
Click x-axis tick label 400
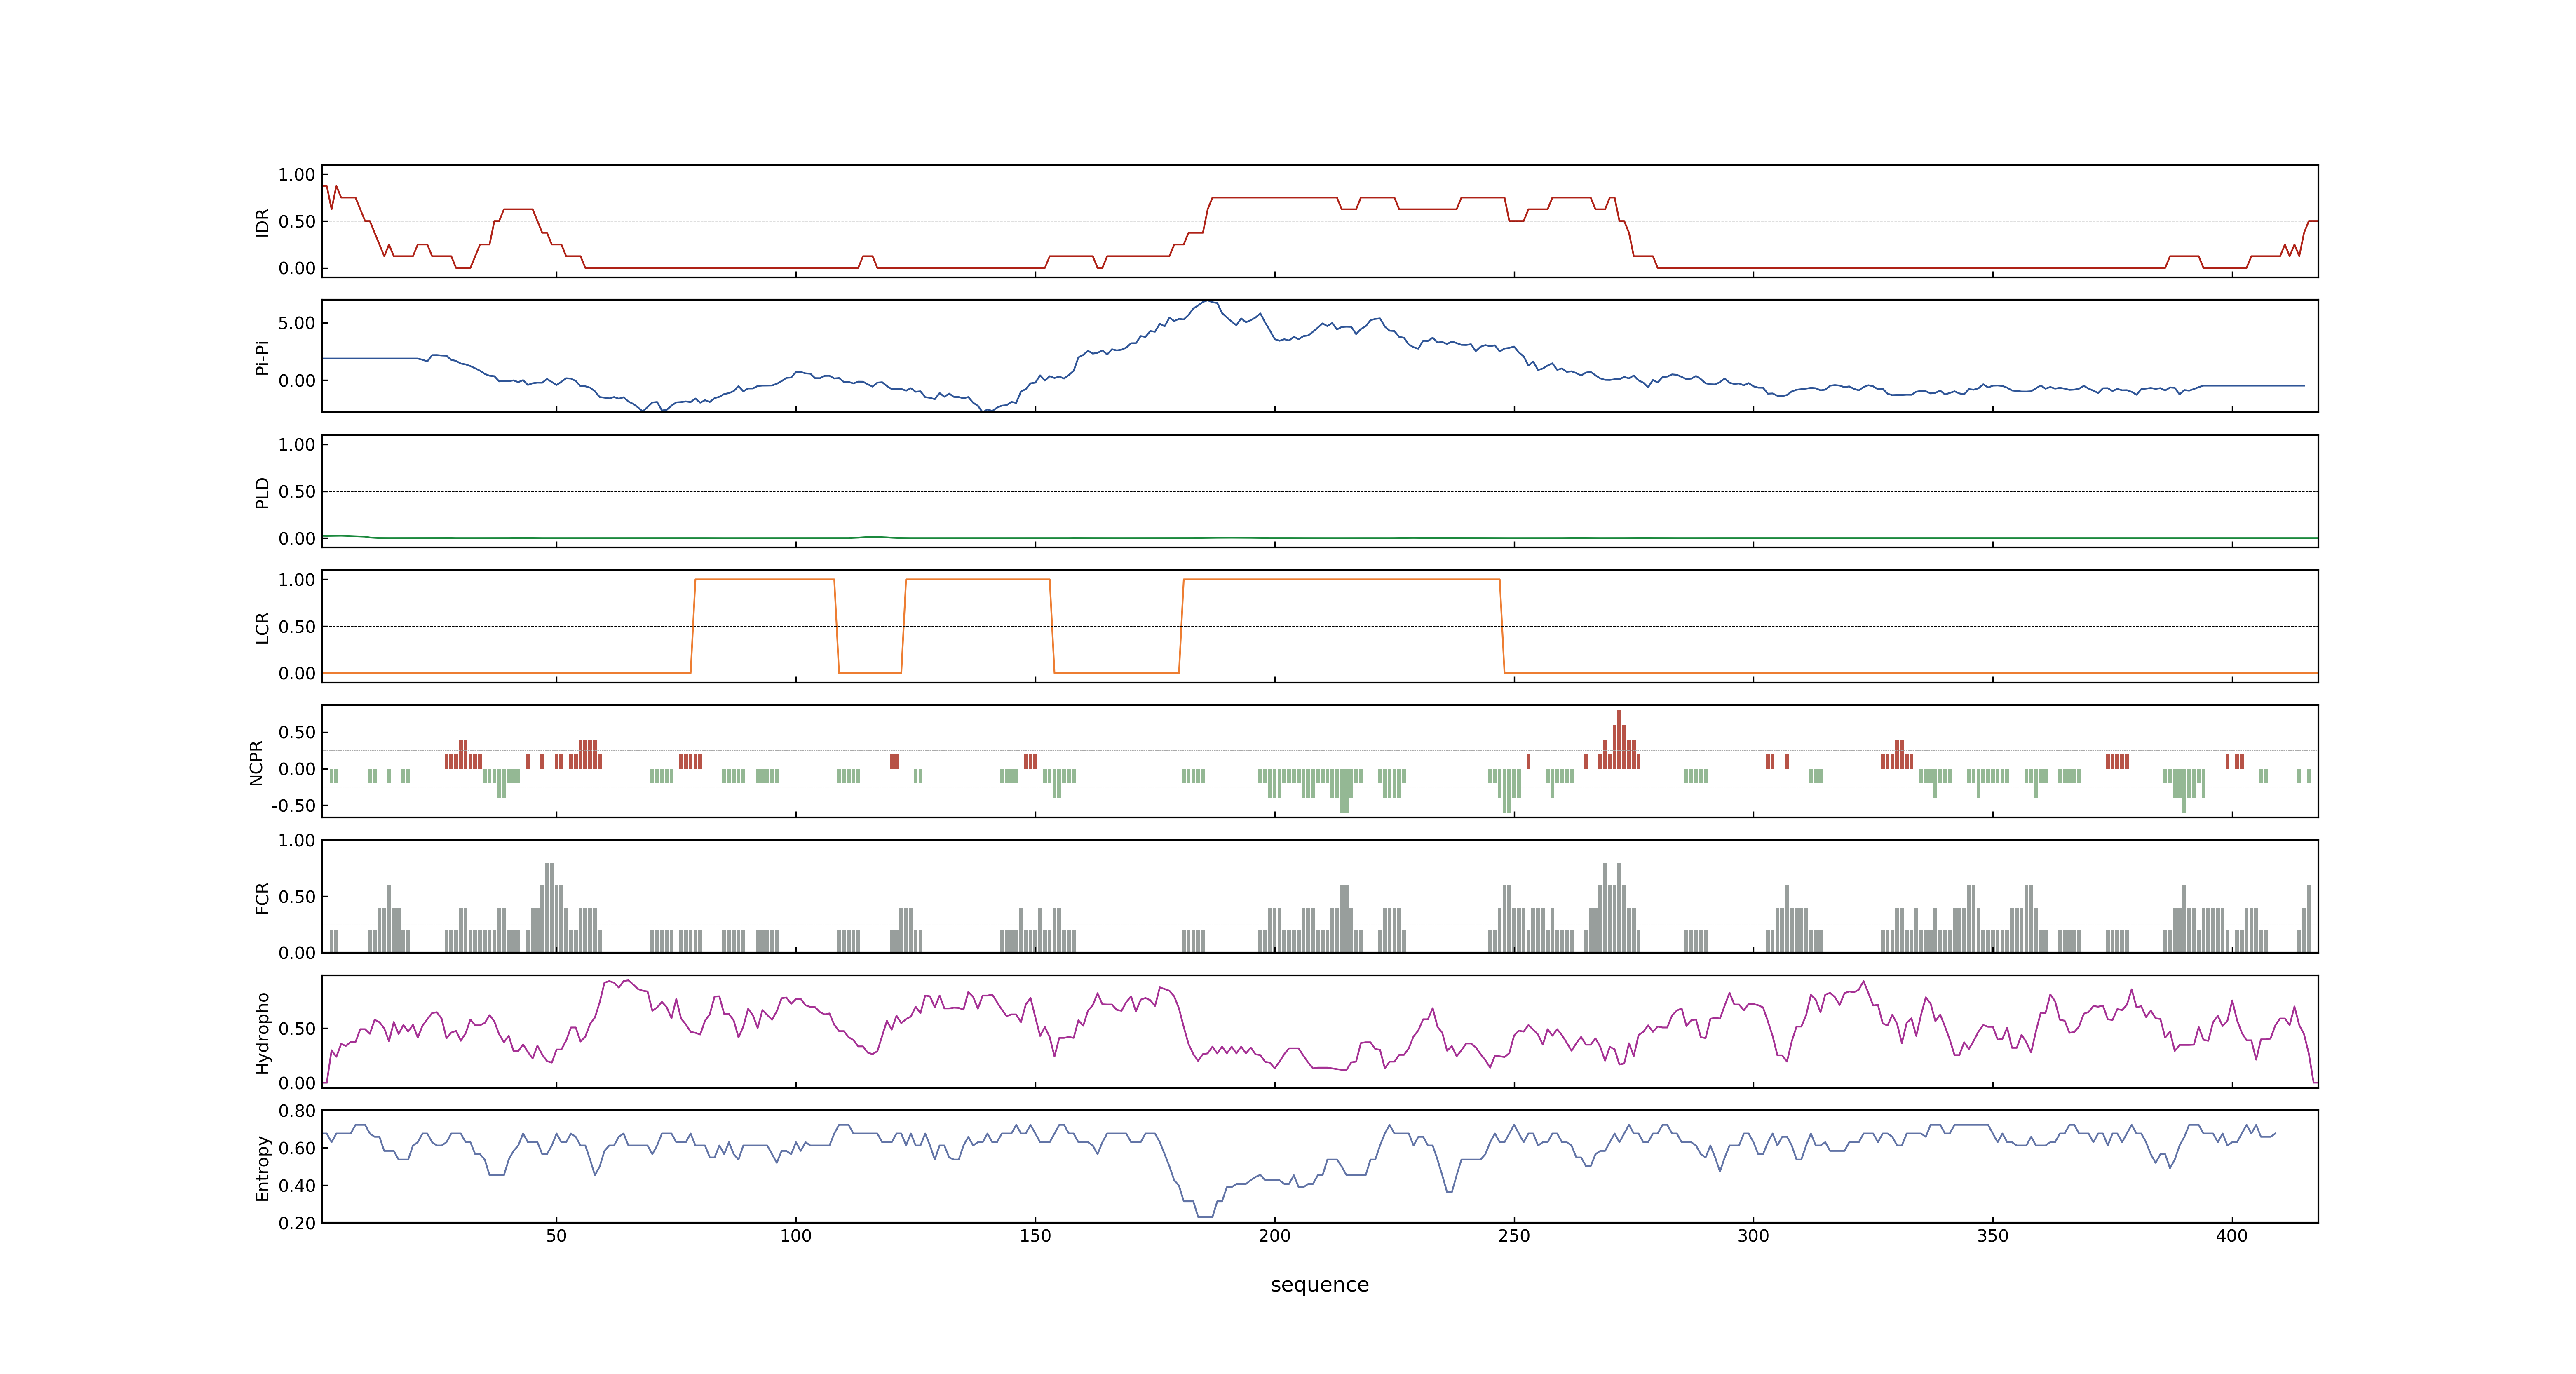[2231, 1236]
